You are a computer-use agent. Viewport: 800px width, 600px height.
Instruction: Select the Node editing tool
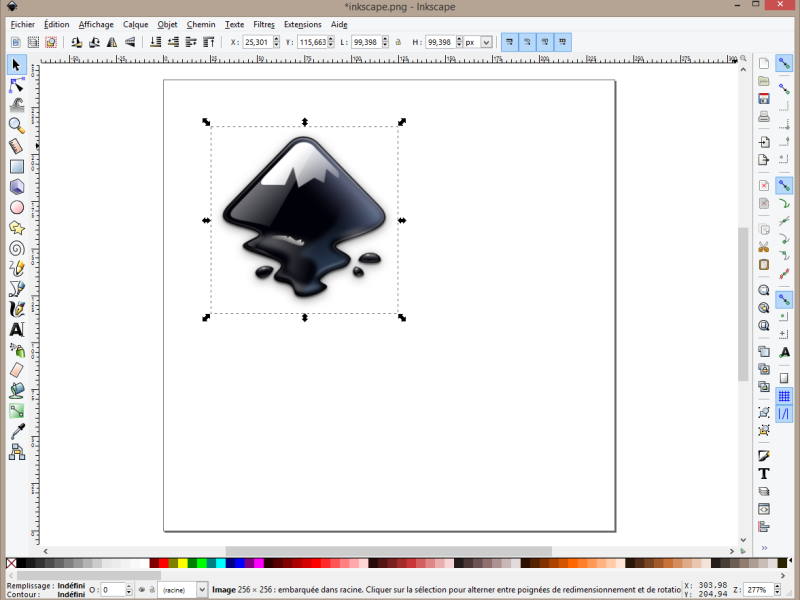click(x=17, y=85)
